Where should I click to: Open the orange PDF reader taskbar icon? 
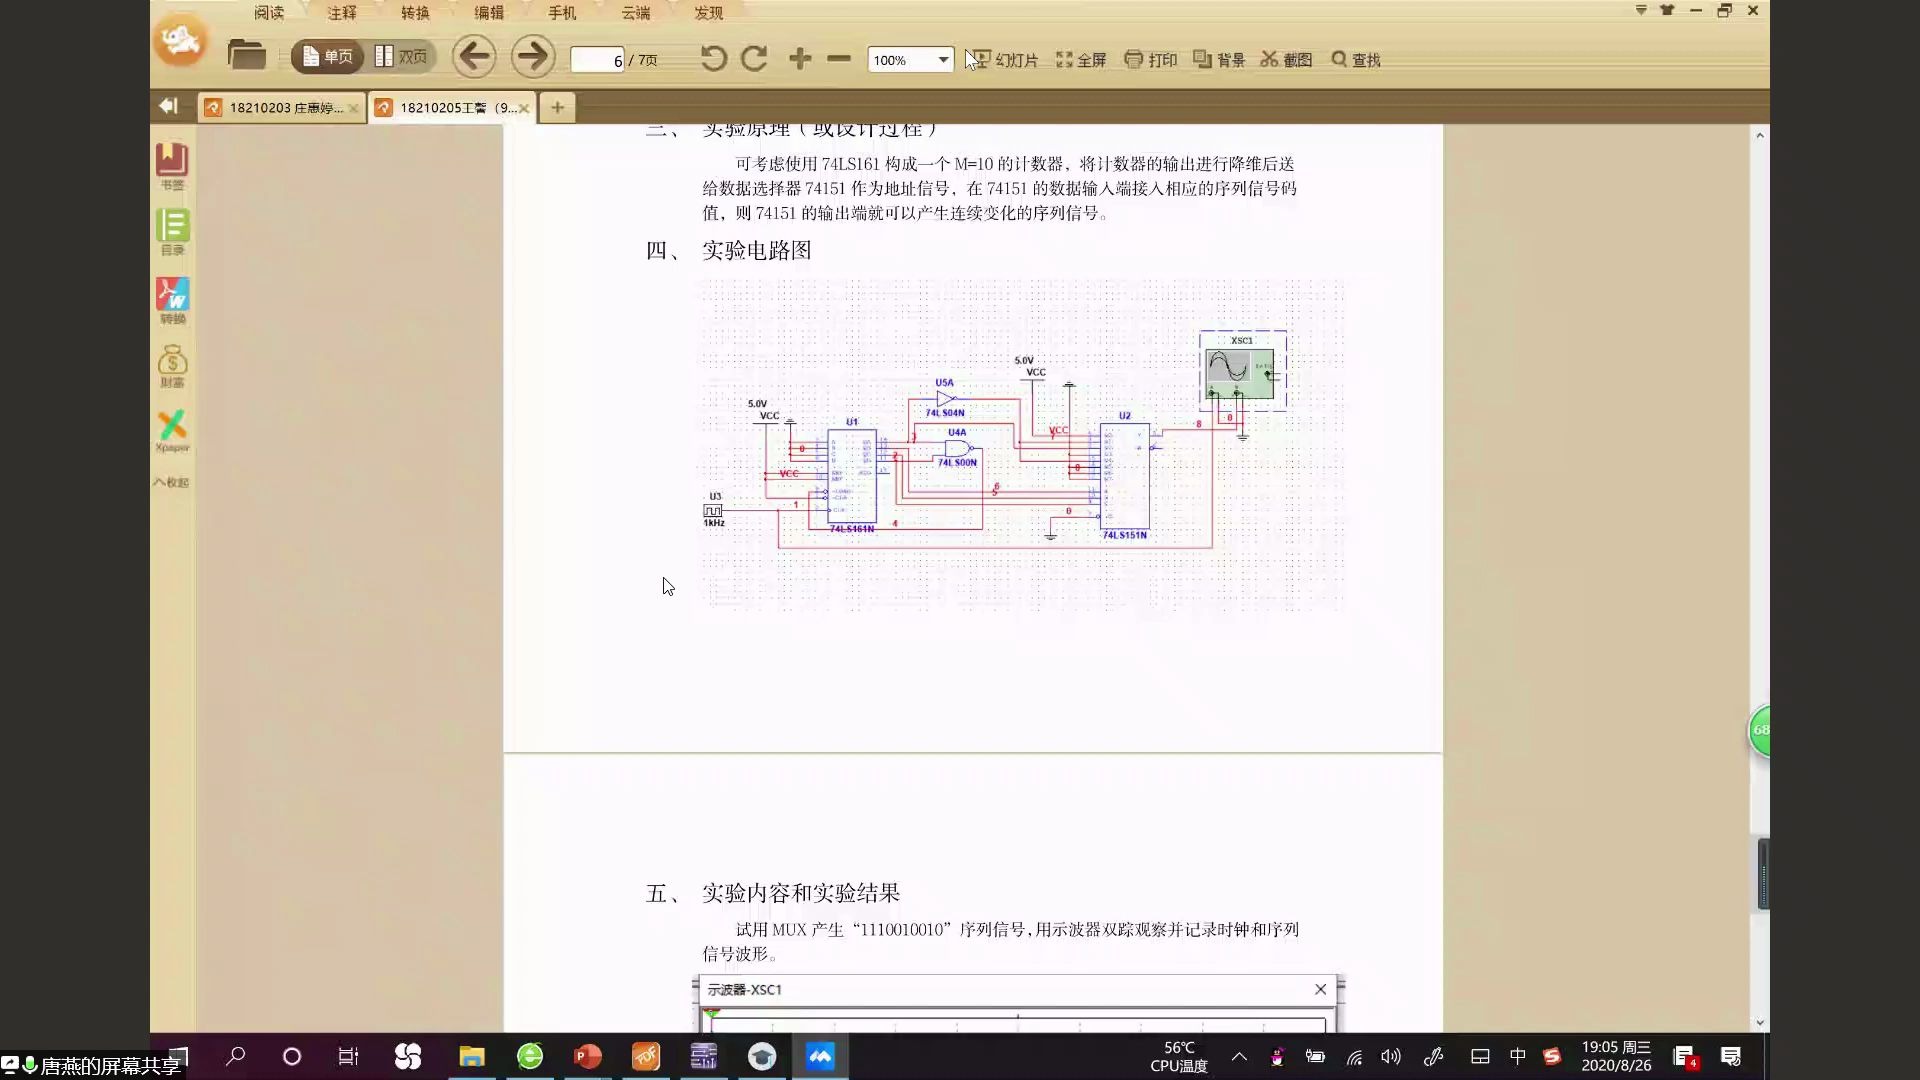pyautogui.click(x=646, y=1056)
